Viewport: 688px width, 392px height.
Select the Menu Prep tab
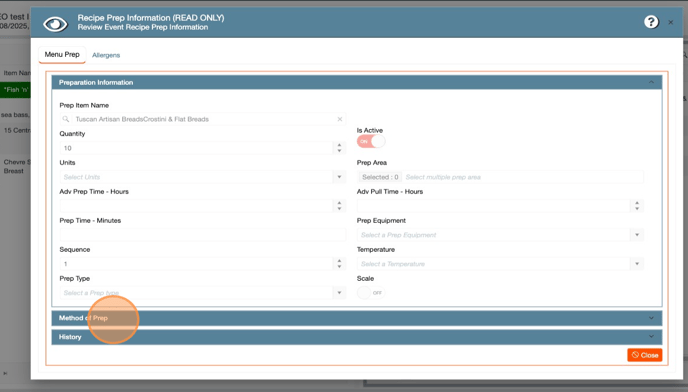tap(62, 54)
